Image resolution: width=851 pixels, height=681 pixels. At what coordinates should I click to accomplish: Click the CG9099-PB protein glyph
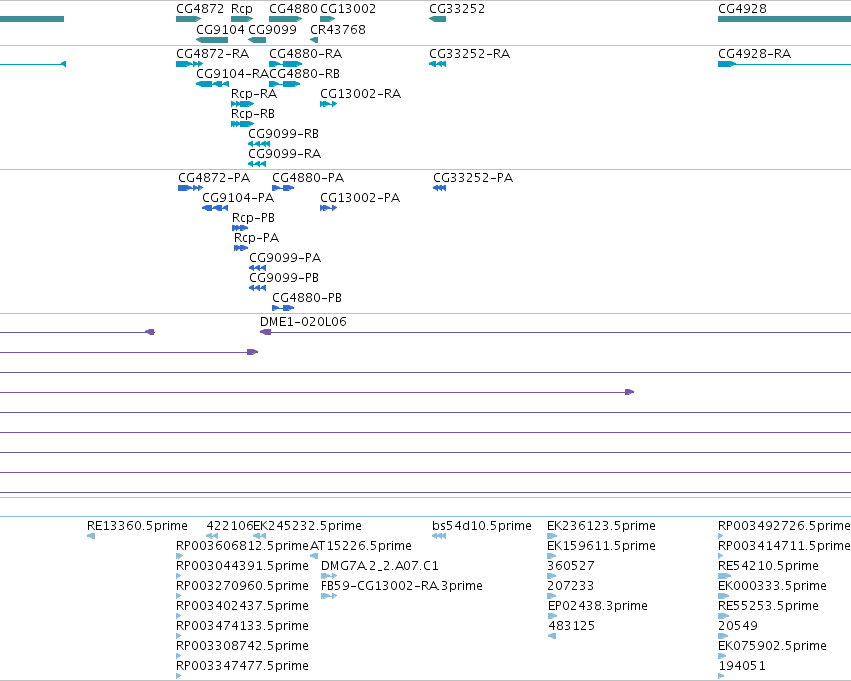pos(257,288)
